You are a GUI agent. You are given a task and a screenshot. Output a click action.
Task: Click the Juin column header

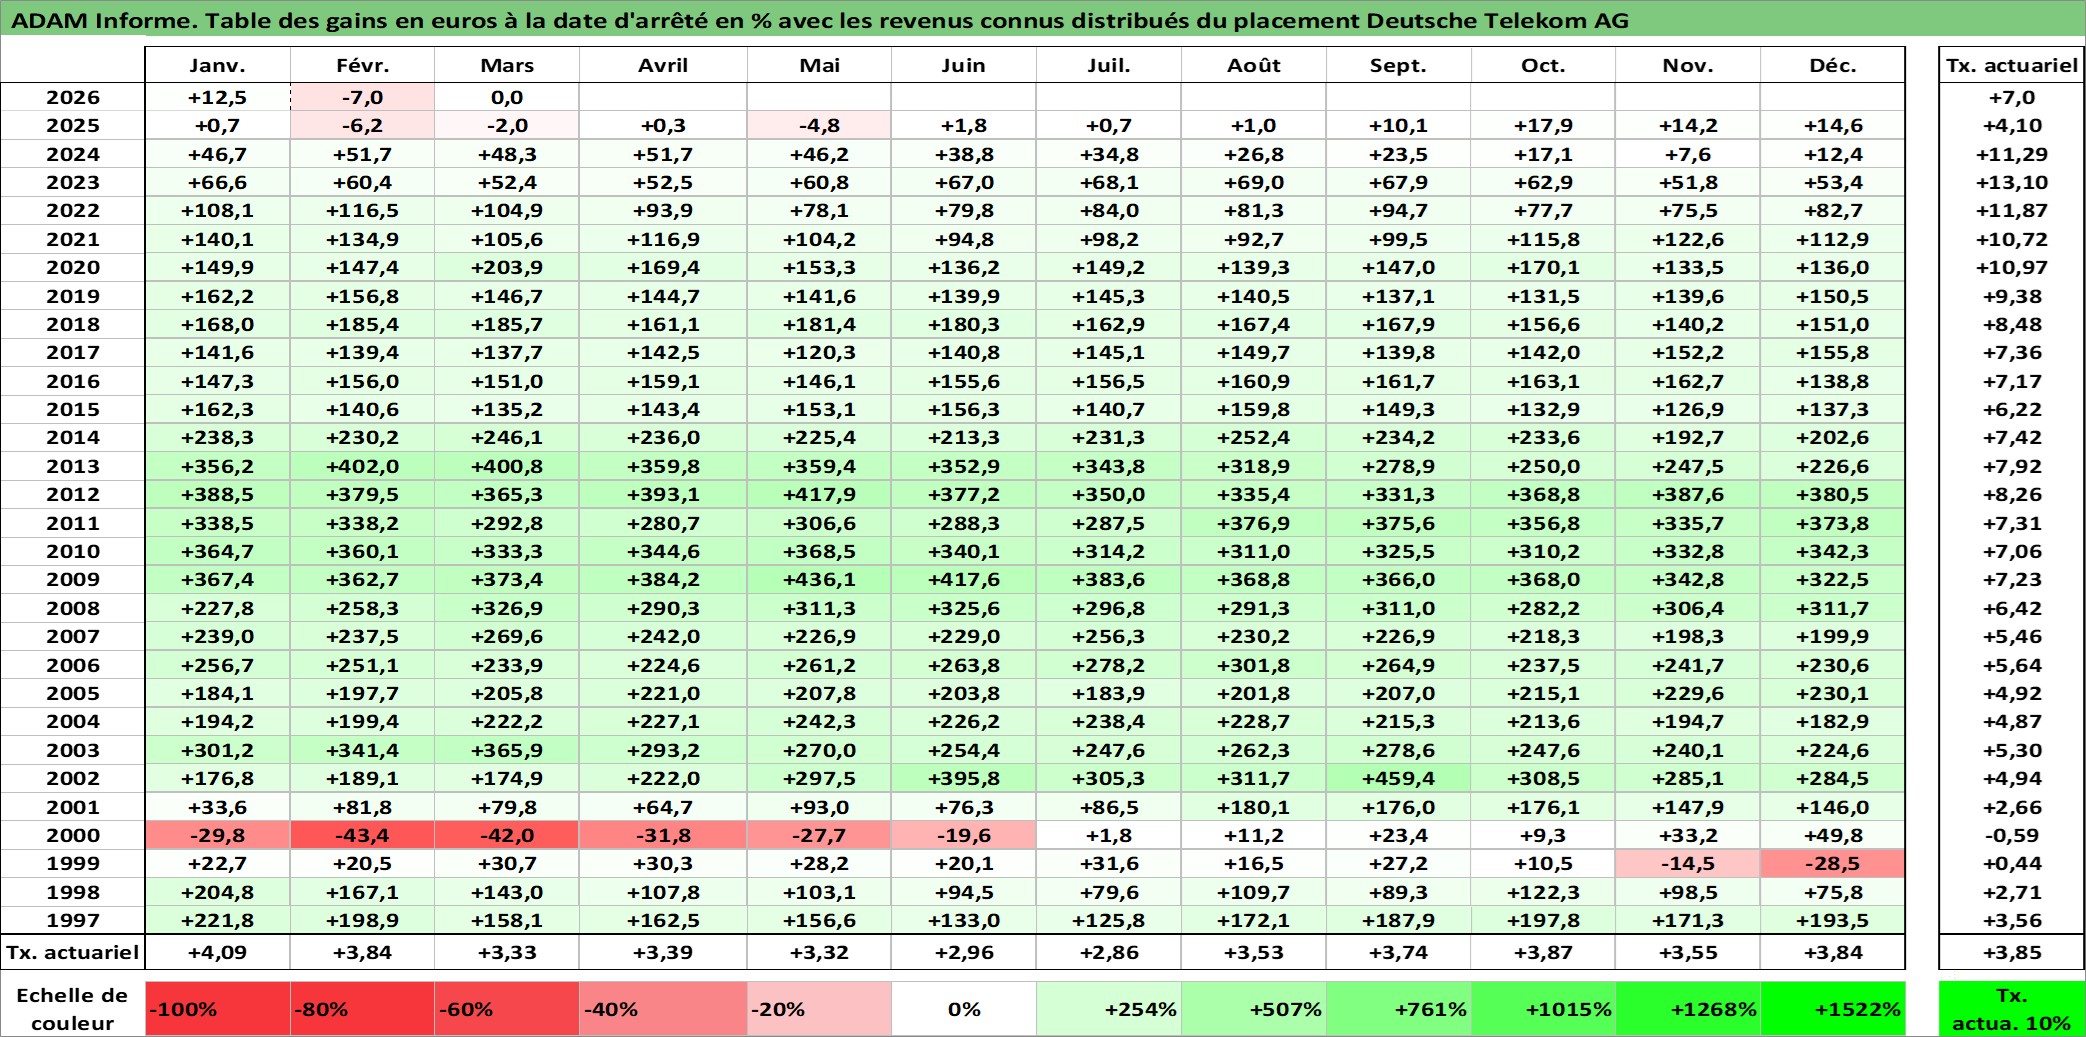[x=964, y=65]
